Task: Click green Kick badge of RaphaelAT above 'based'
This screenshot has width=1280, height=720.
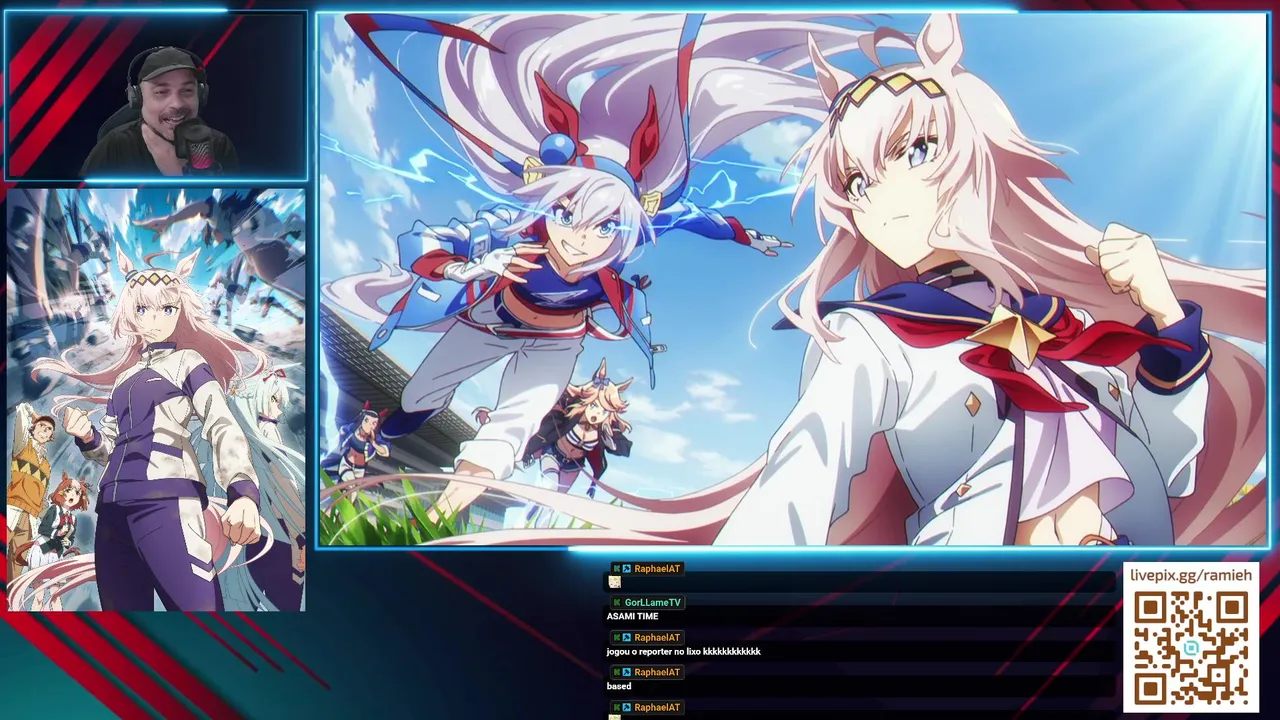Action: click(x=617, y=673)
